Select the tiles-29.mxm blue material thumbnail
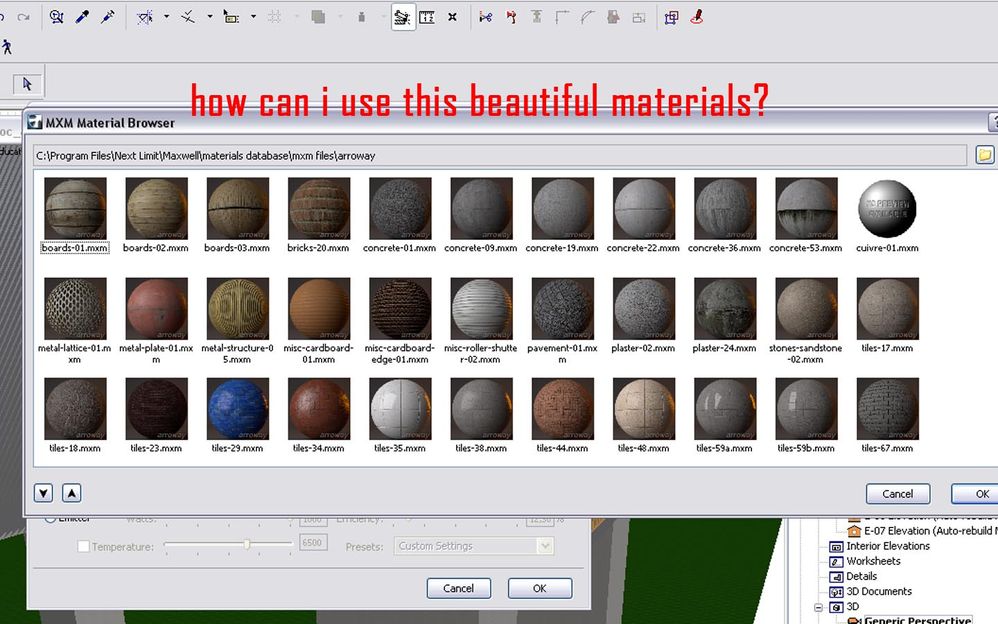 pos(238,409)
